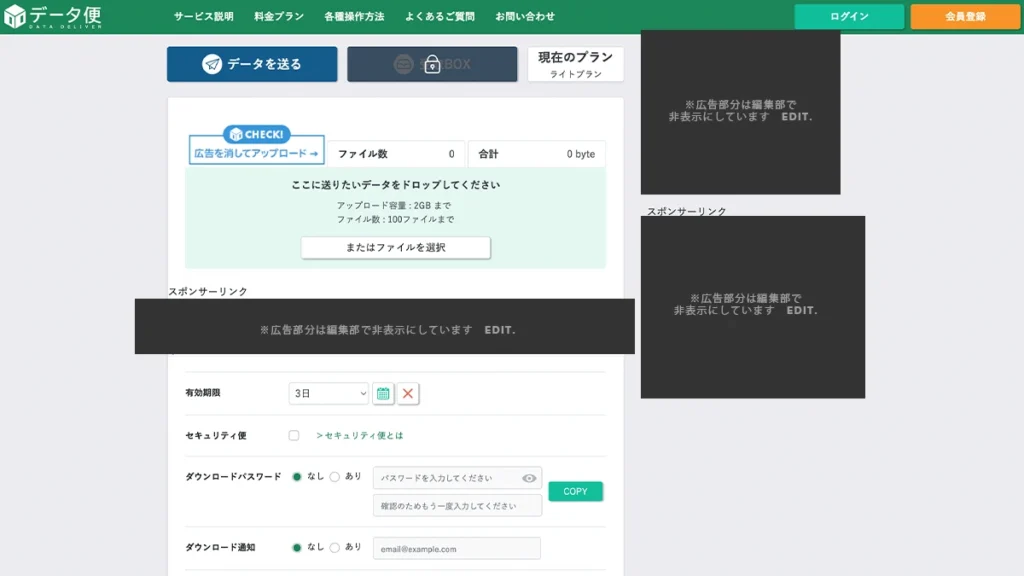The height and width of the screenshot is (576, 1024).
Task: Open お問い合わせ in the top menu
Action: 525,16
